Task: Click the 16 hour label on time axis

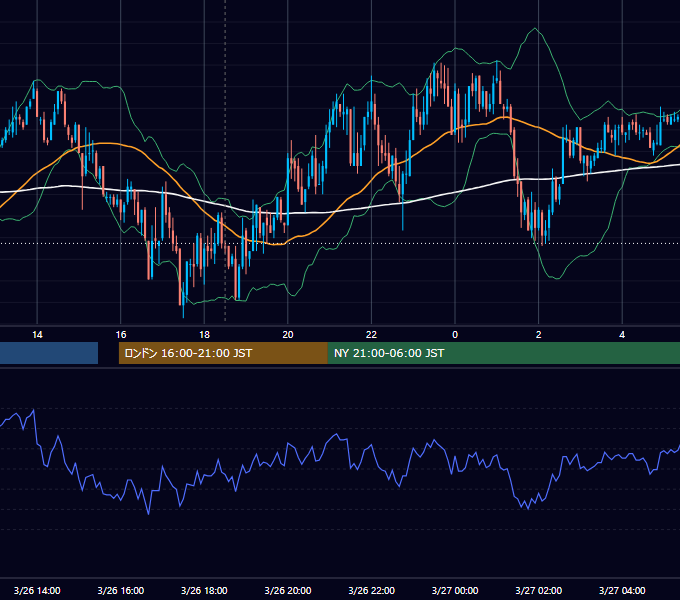Action: tap(121, 335)
